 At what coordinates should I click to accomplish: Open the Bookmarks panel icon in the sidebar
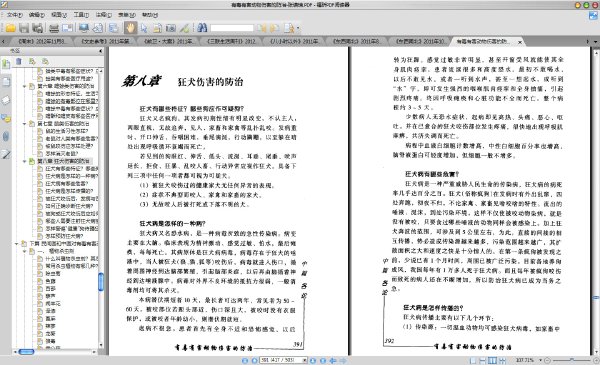[6, 64]
